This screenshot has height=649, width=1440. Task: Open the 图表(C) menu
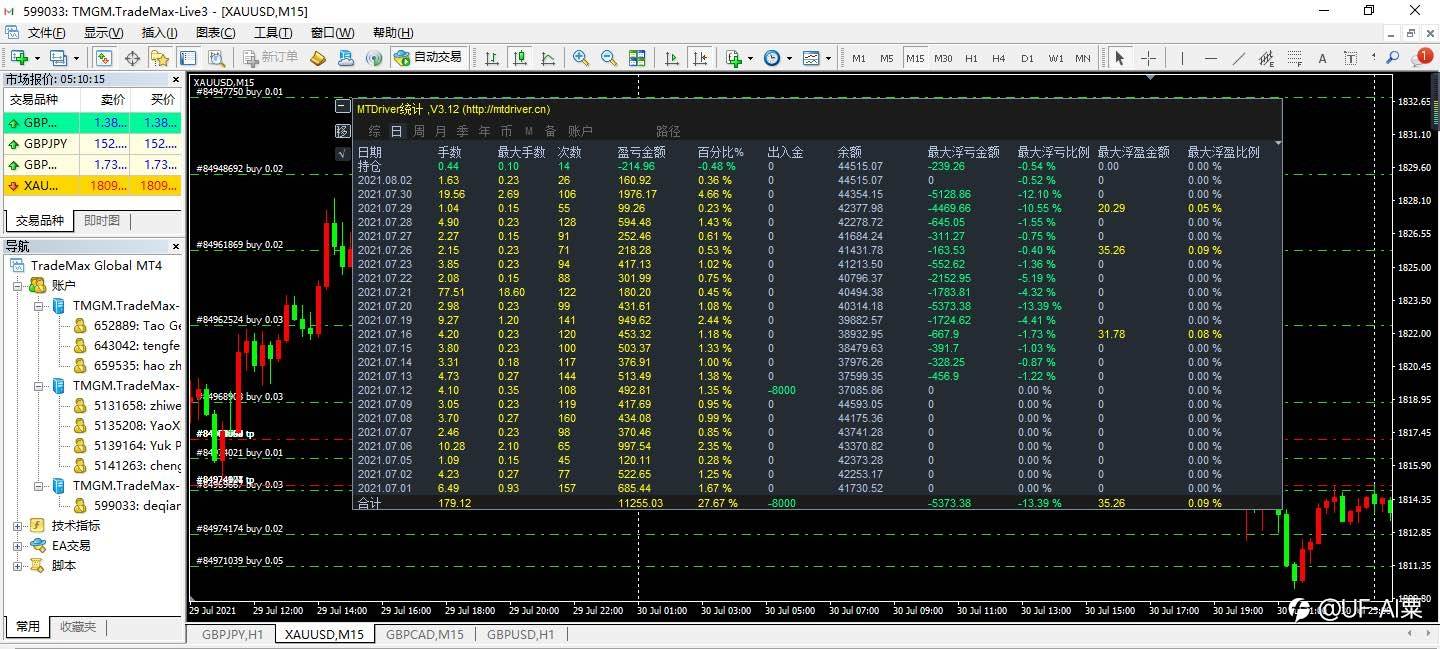click(215, 33)
